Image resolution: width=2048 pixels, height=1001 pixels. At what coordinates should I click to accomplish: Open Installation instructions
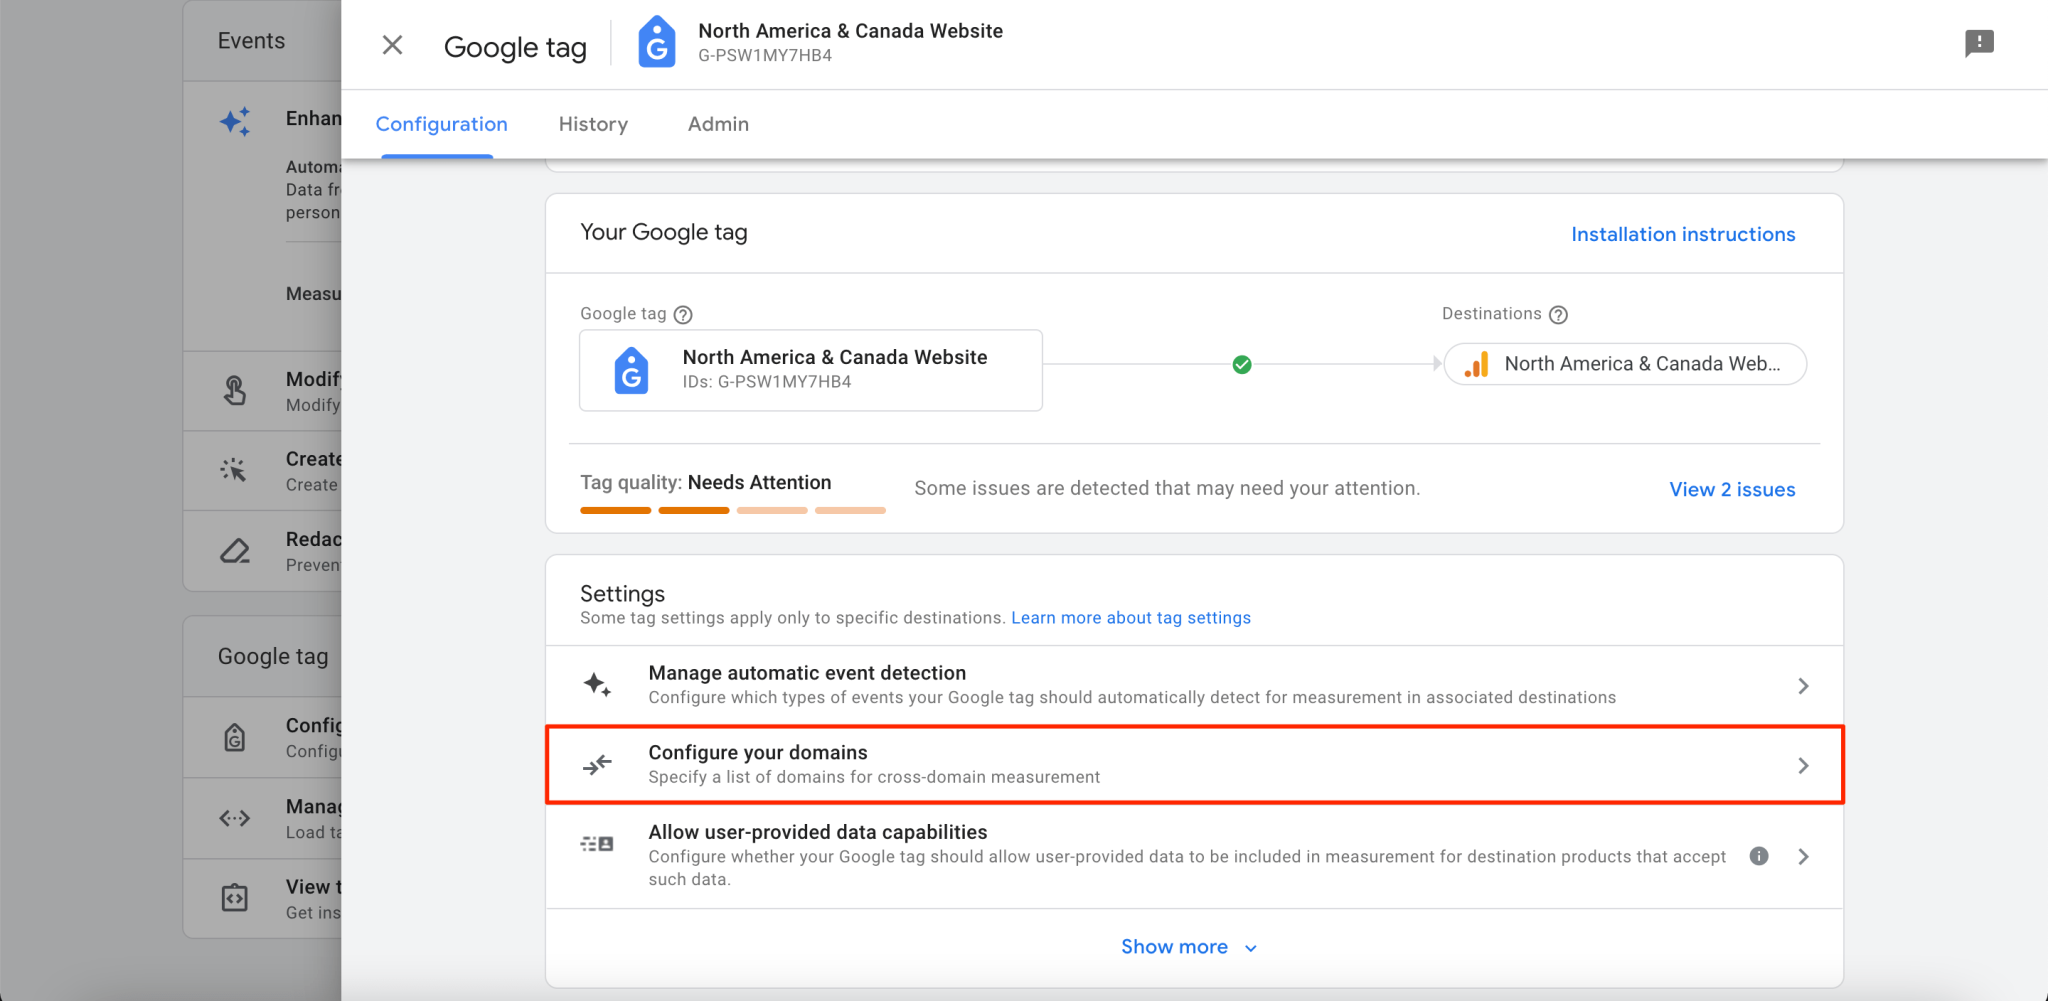(1683, 233)
